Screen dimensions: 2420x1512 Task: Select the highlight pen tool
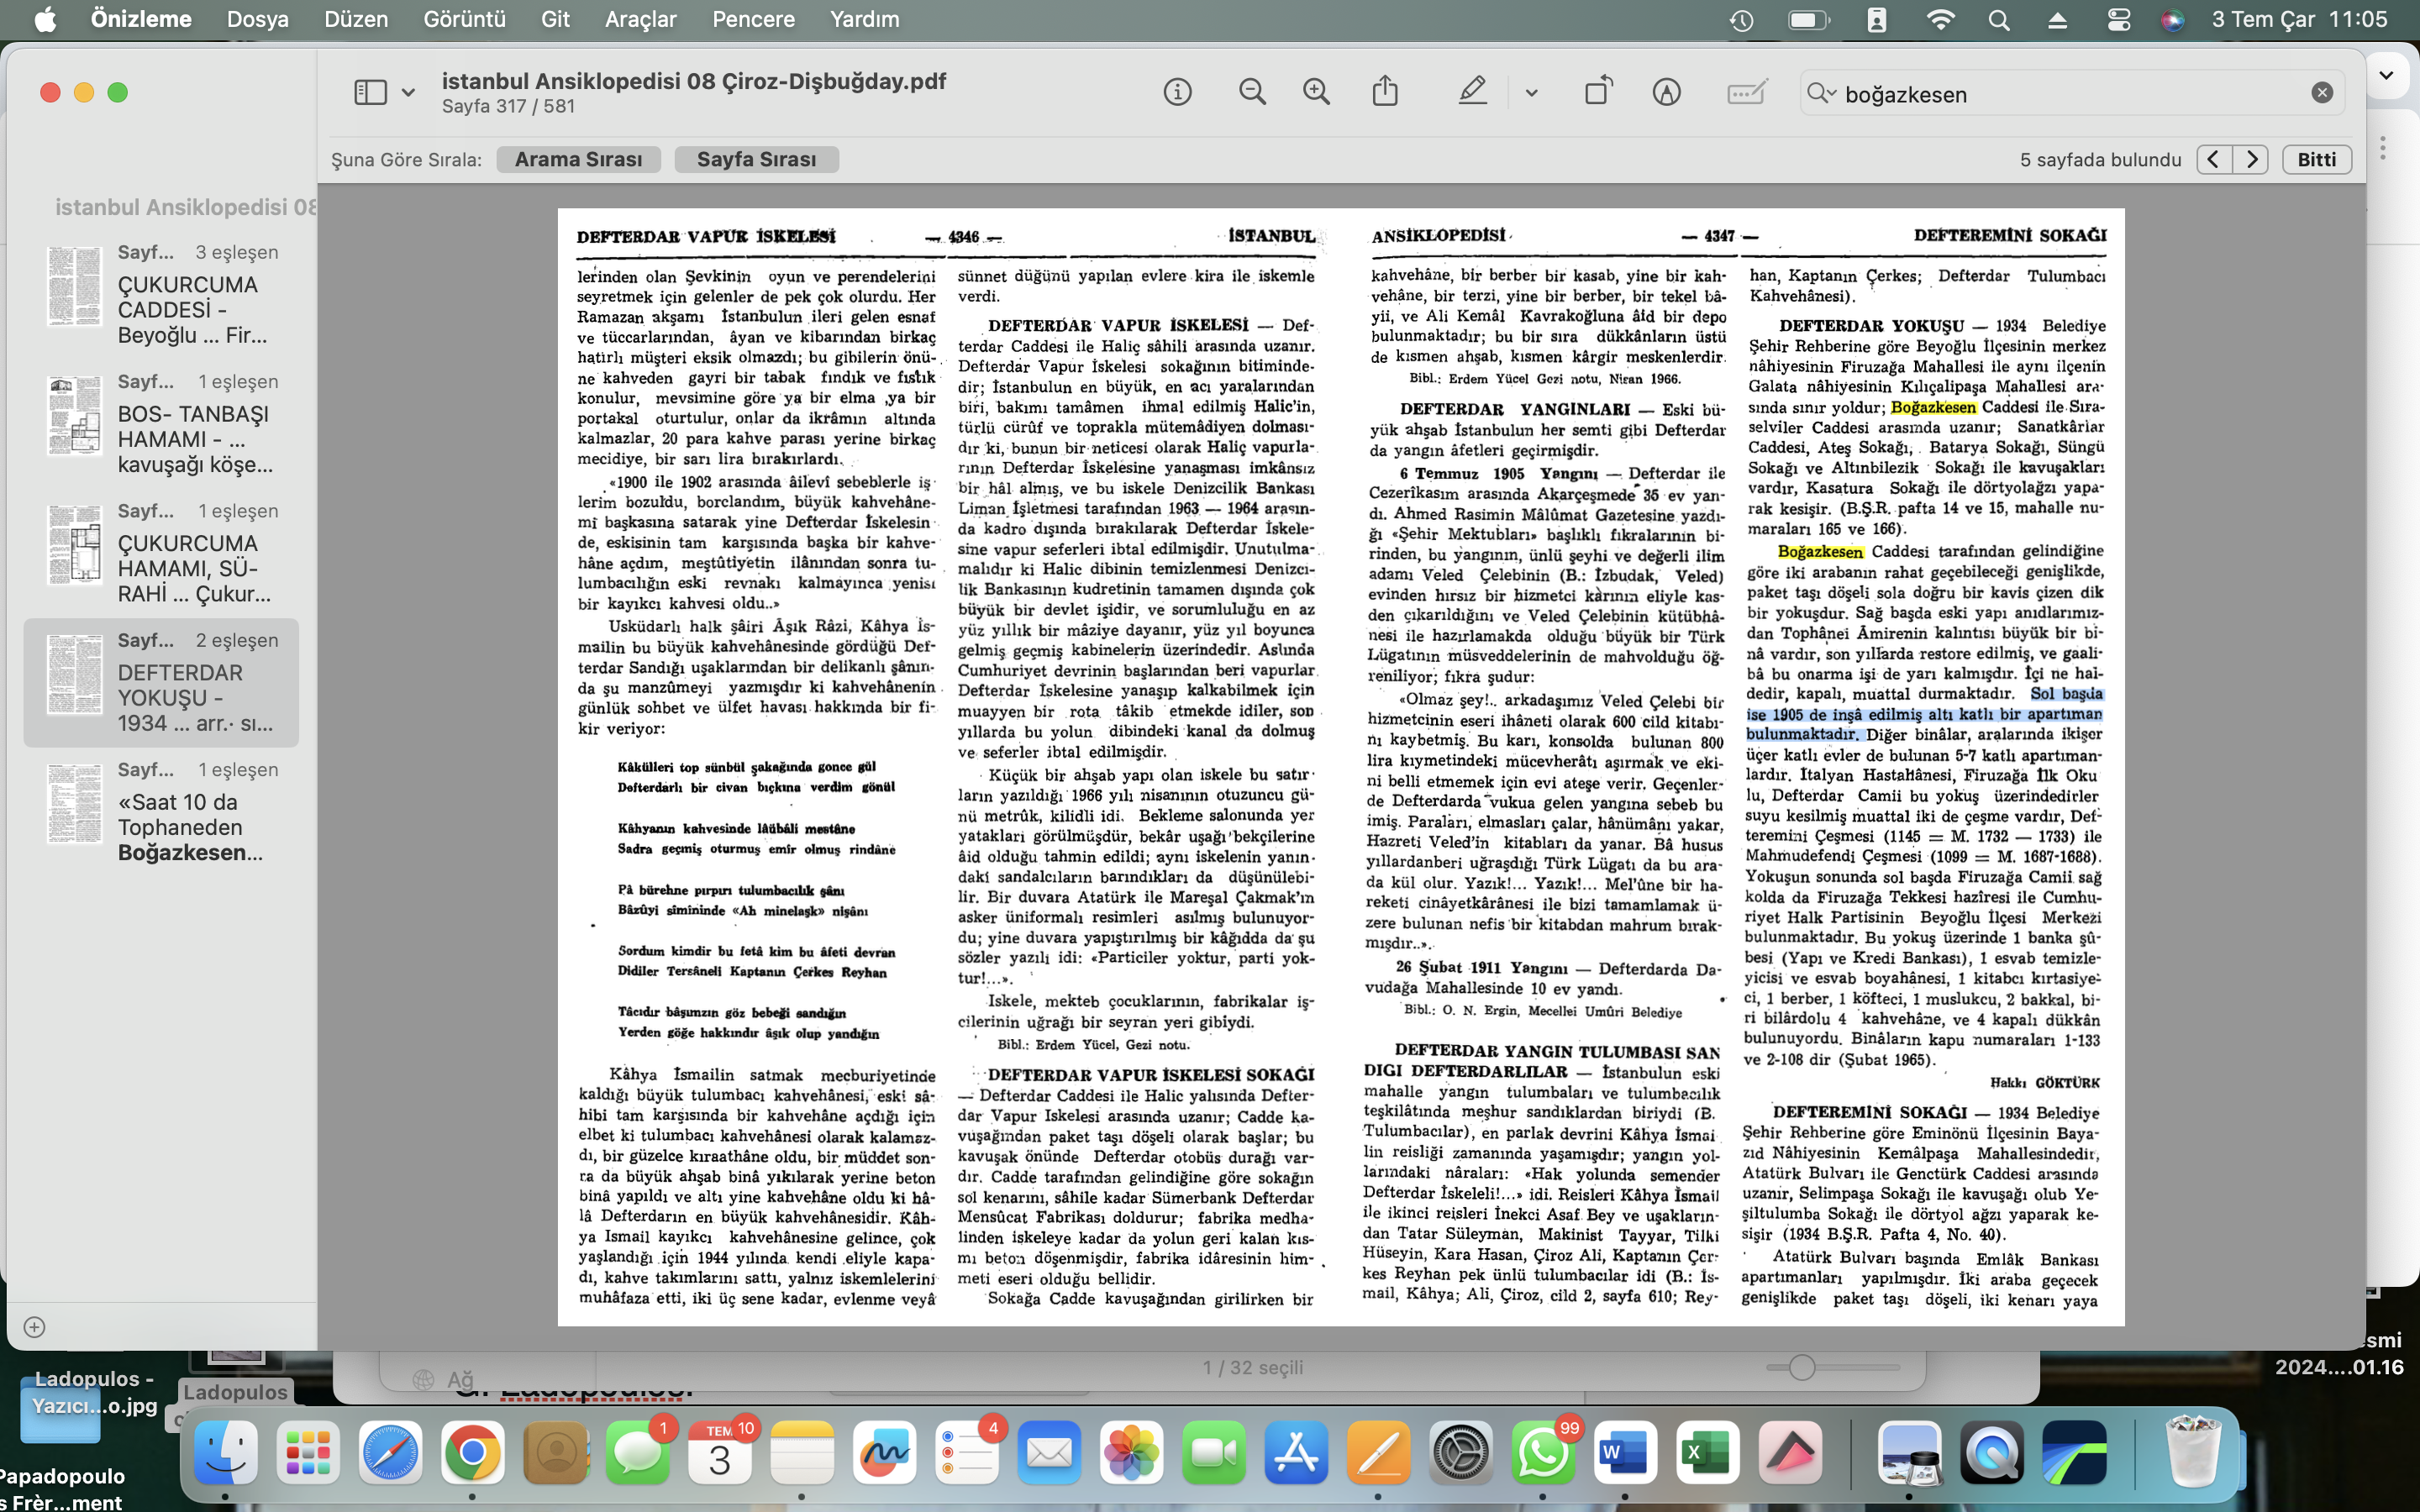[x=1472, y=92]
